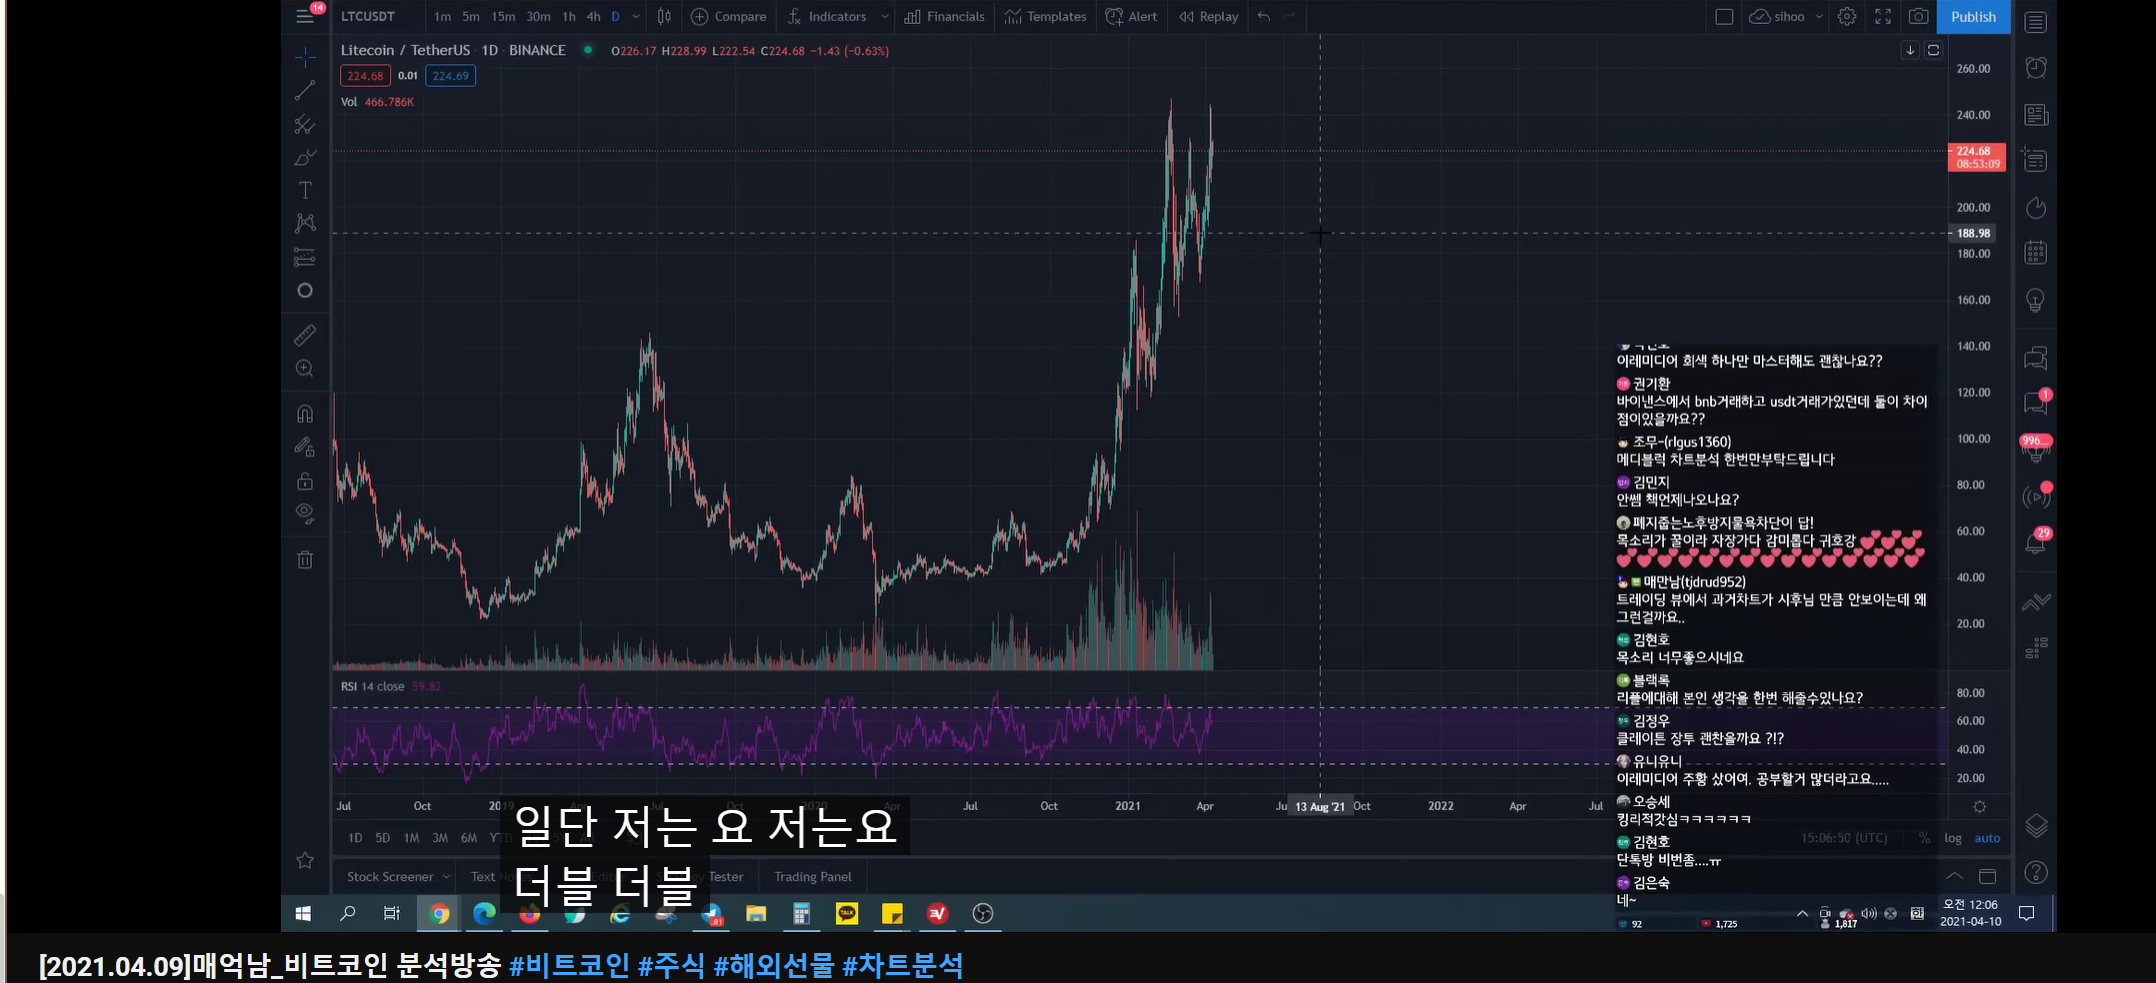
Task: Toggle stay in drawing mode
Action: tap(305, 447)
